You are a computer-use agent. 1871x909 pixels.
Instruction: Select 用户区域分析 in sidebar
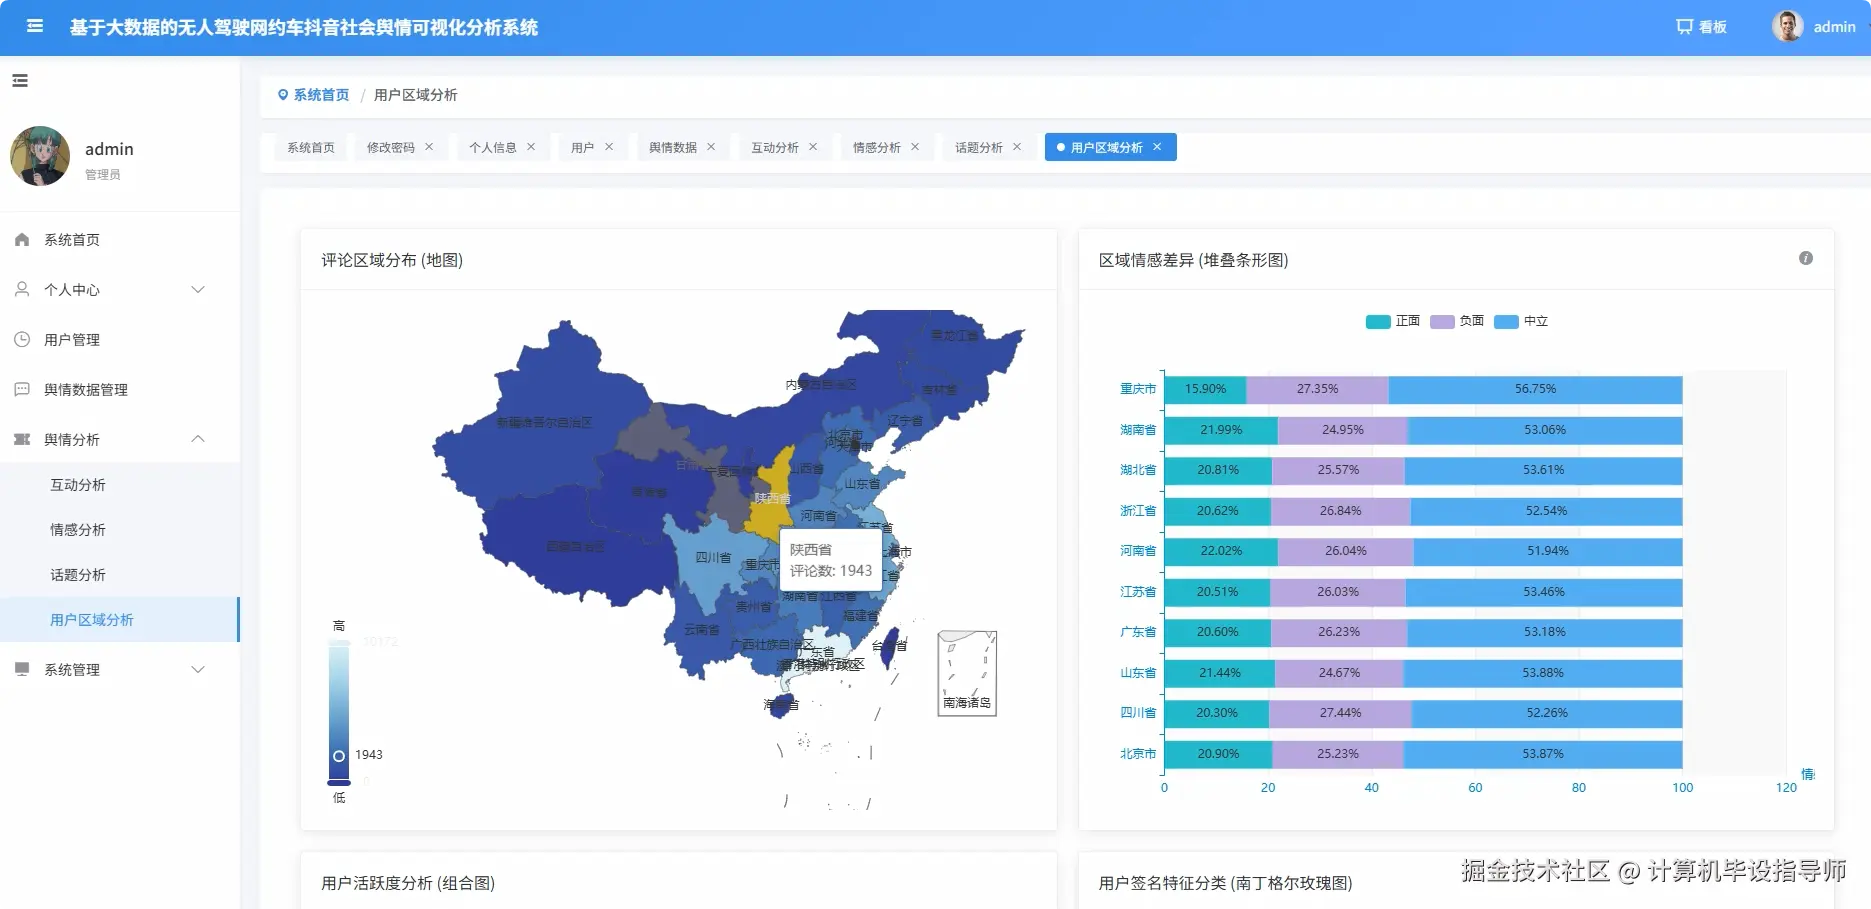pyautogui.click(x=120, y=620)
